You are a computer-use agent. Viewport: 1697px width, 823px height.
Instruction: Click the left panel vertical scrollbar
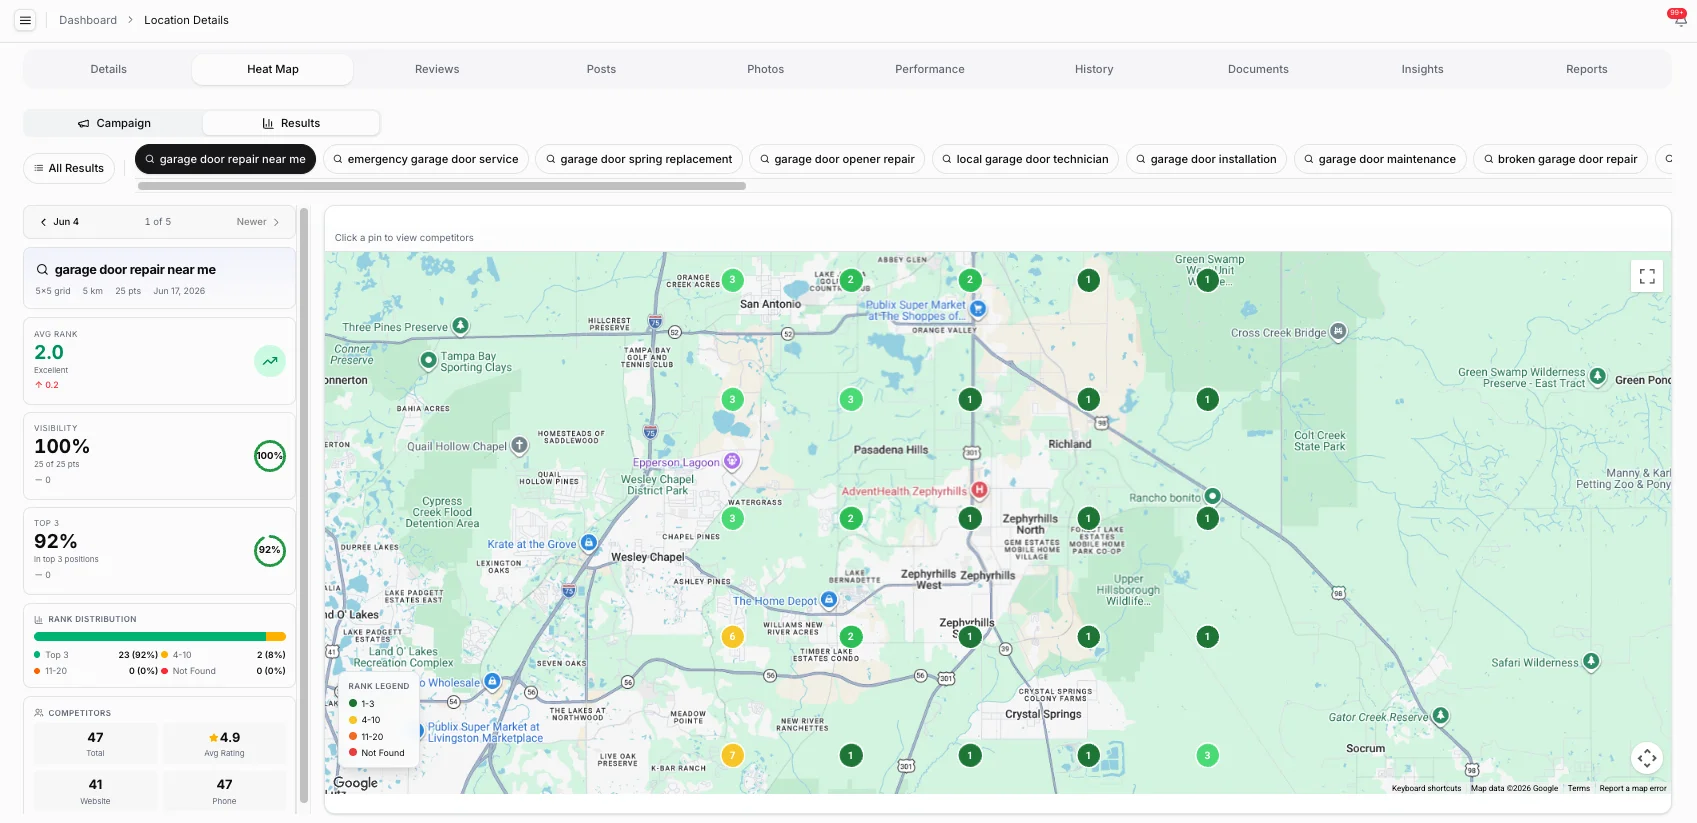point(304,505)
